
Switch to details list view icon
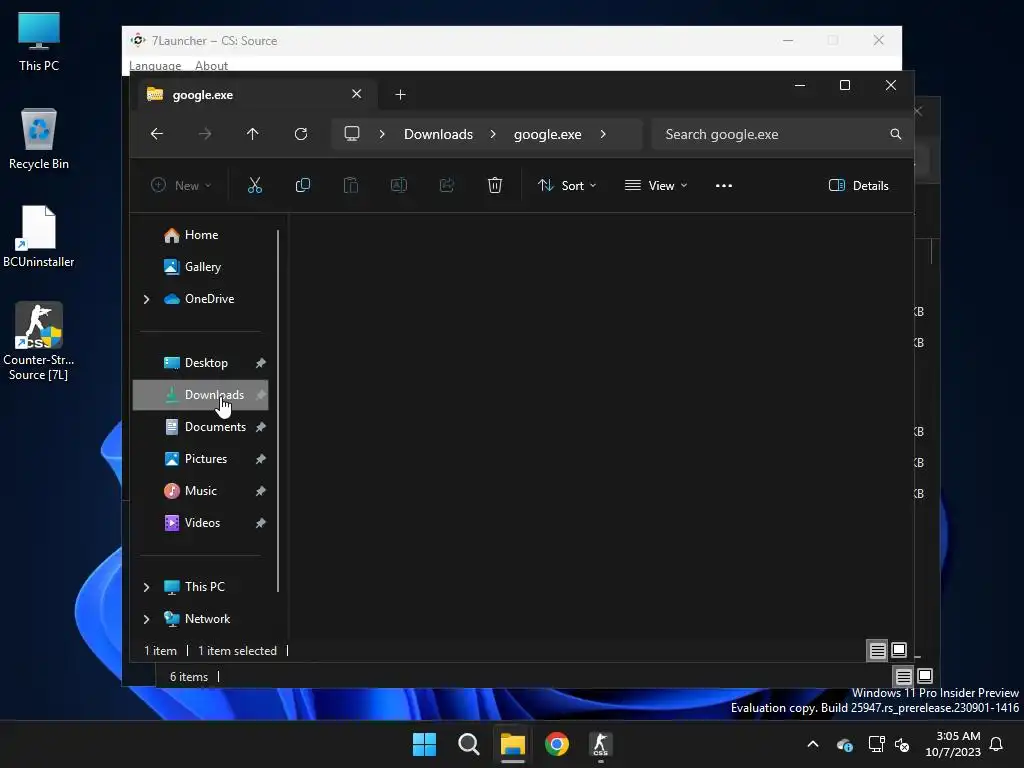coord(877,650)
